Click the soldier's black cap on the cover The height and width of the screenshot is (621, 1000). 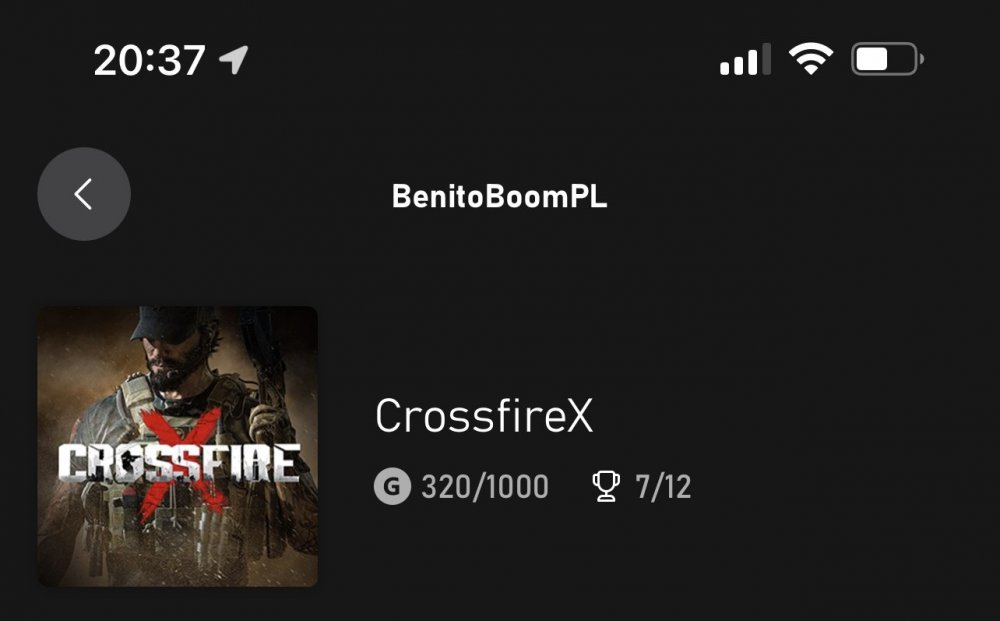click(x=165, y=325)
